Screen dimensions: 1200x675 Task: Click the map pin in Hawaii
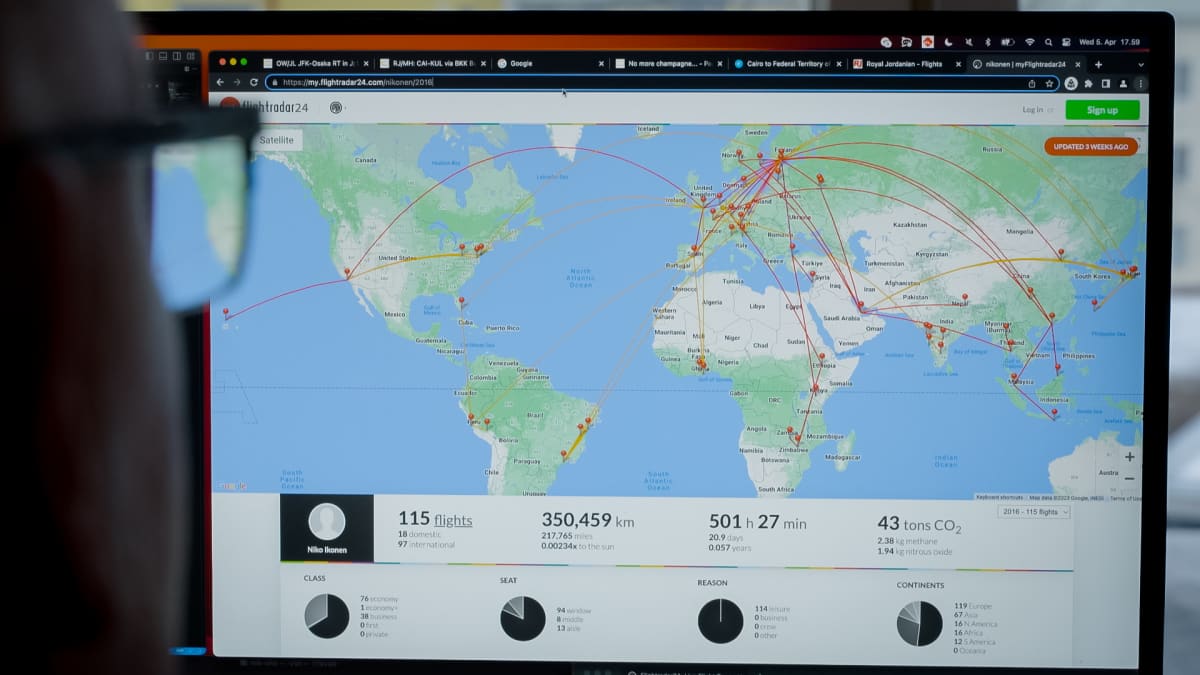[225, 314]
